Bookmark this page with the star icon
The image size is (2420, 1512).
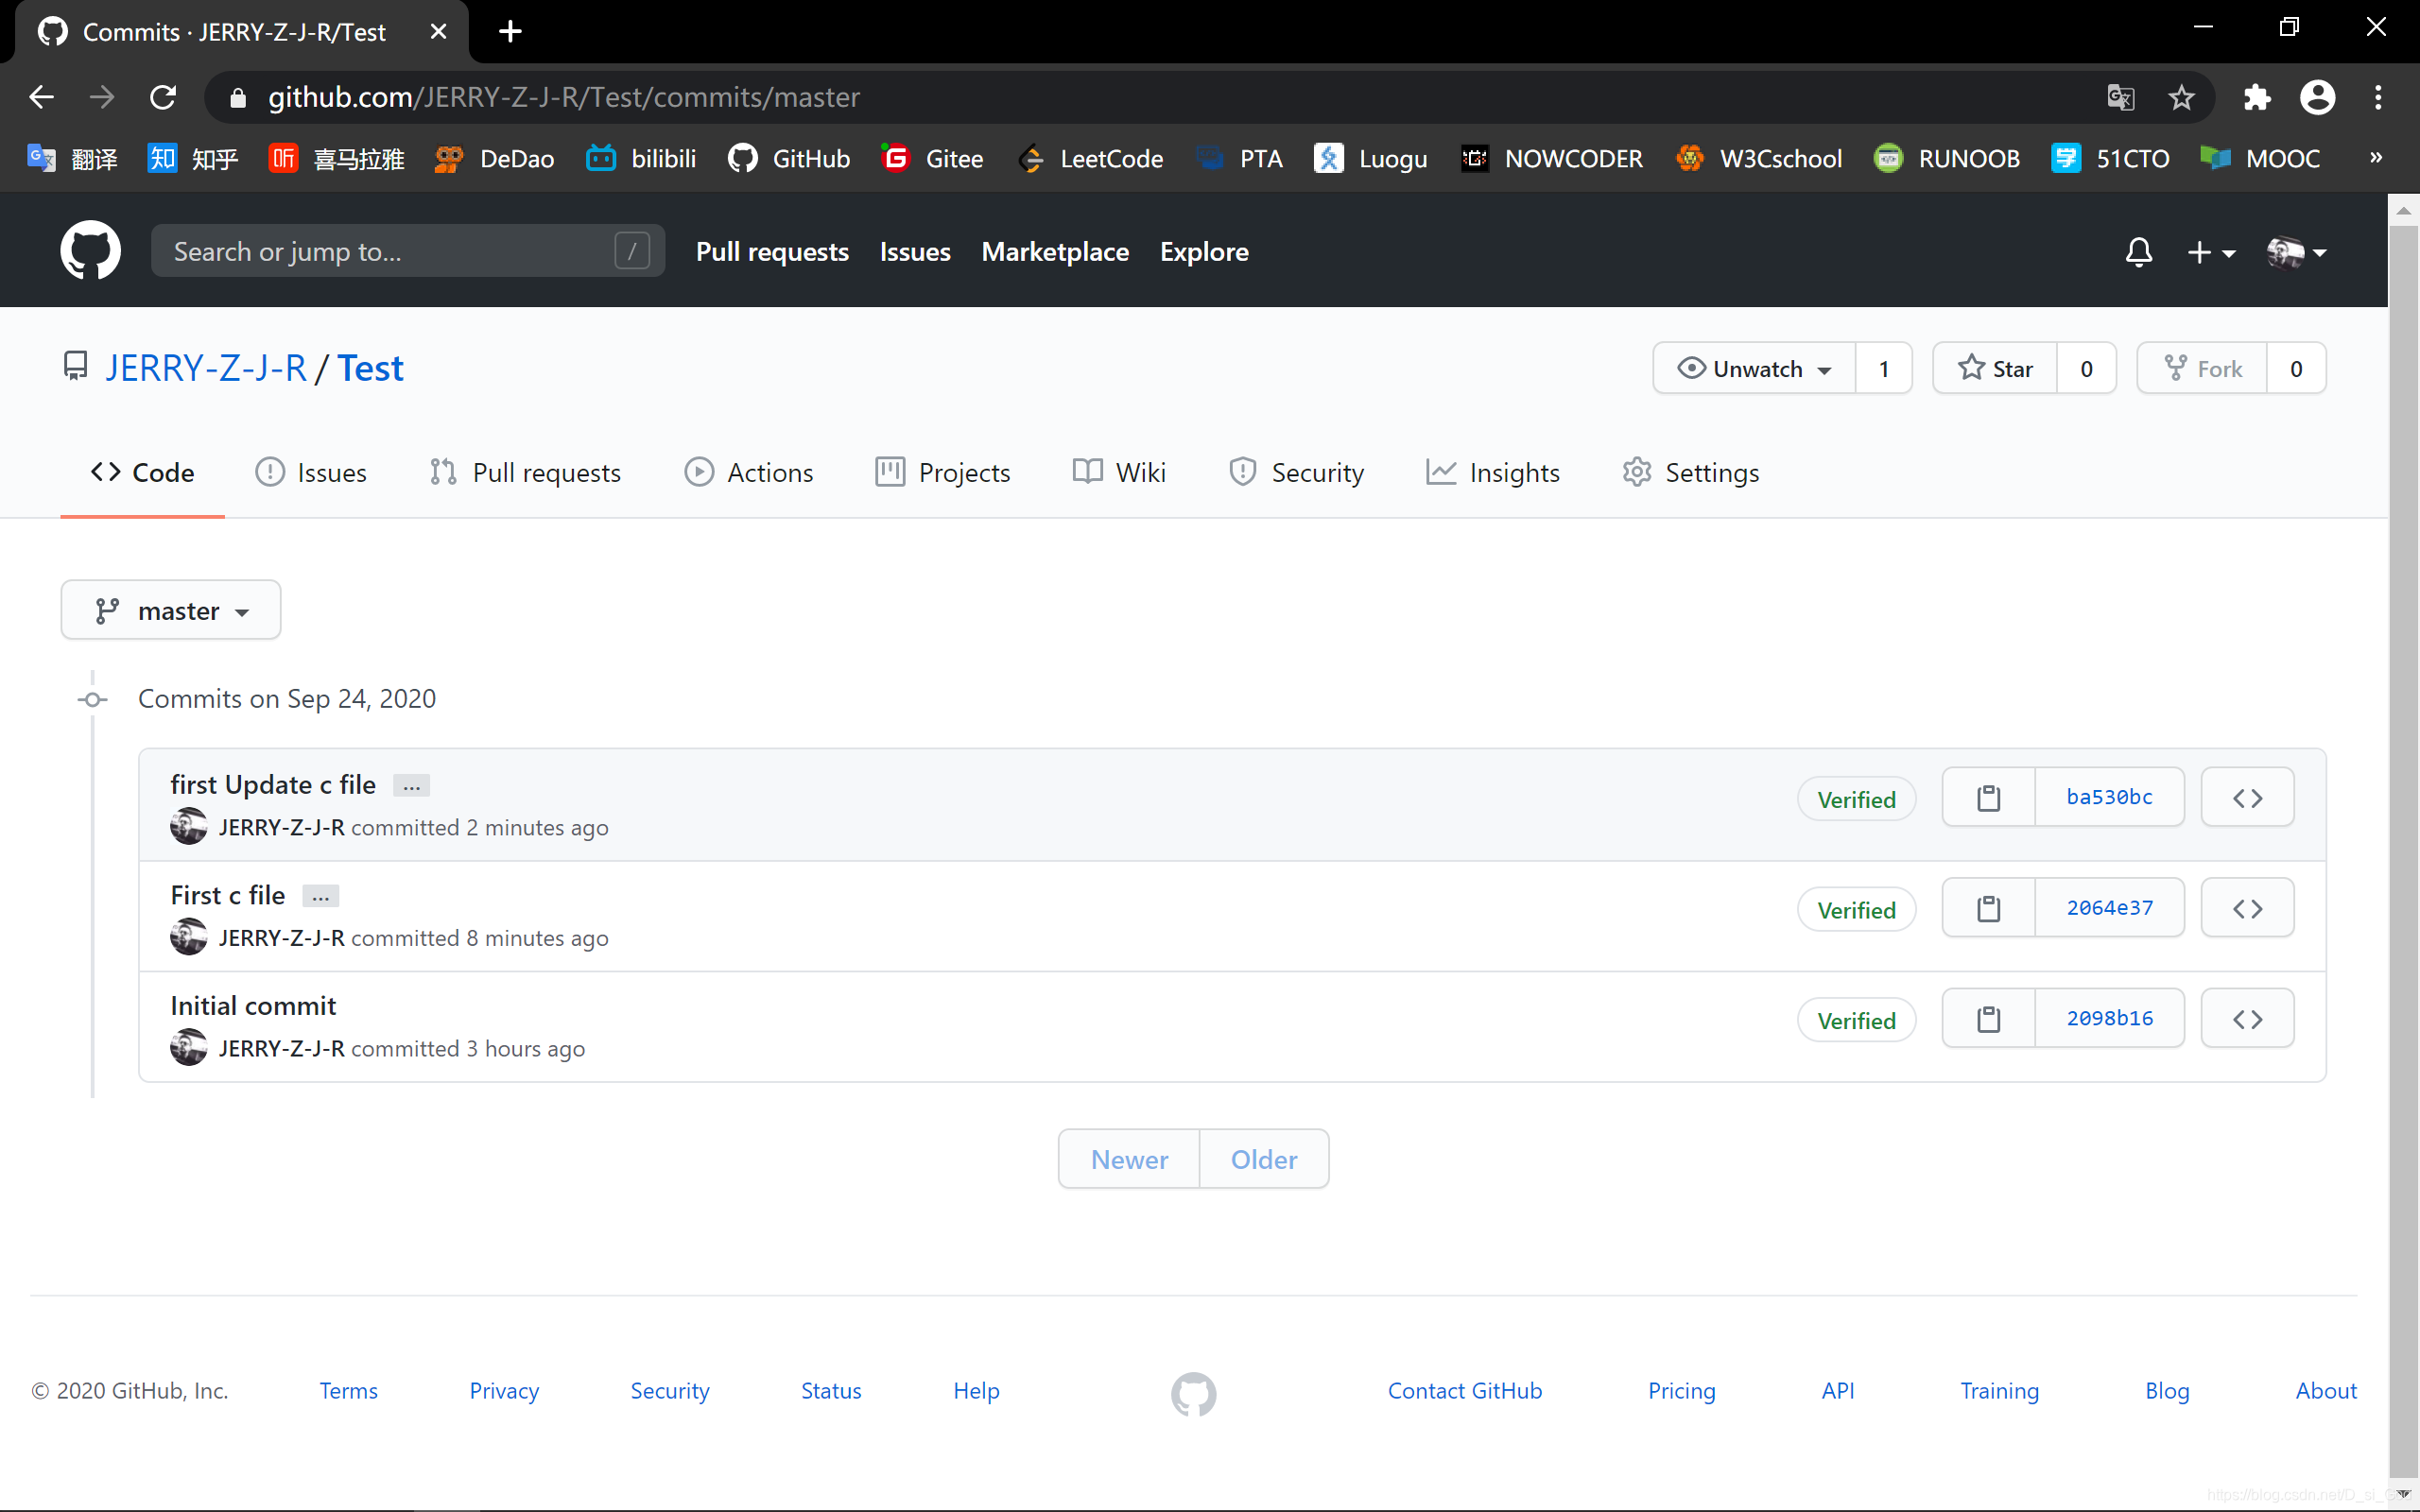(2181, 97)
